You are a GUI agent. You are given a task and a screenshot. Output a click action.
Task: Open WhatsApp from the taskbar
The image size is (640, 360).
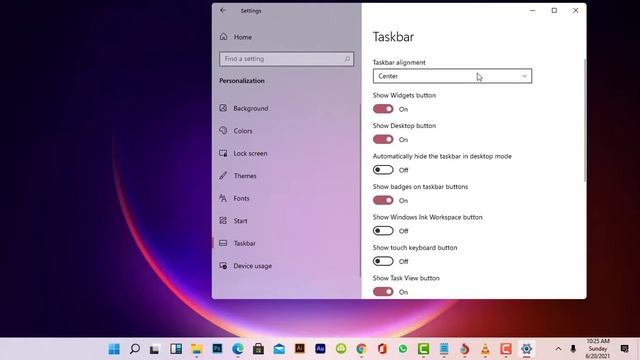tap(403, 349)
